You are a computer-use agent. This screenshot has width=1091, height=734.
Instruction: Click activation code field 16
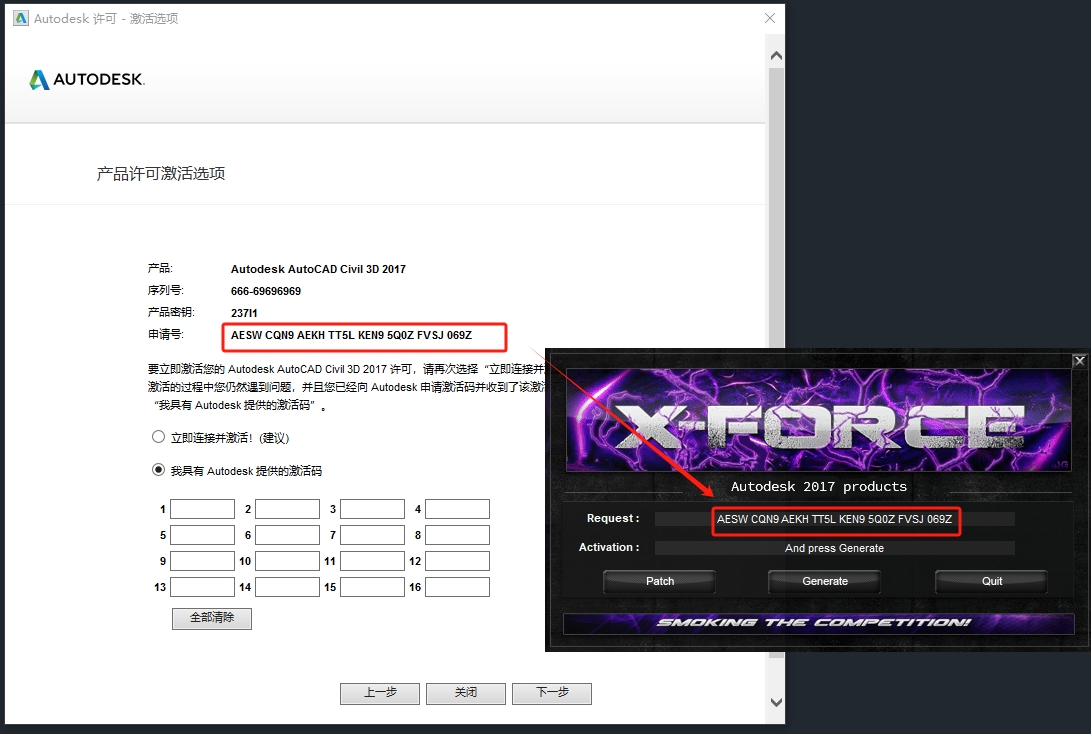(x=457, y=587)
